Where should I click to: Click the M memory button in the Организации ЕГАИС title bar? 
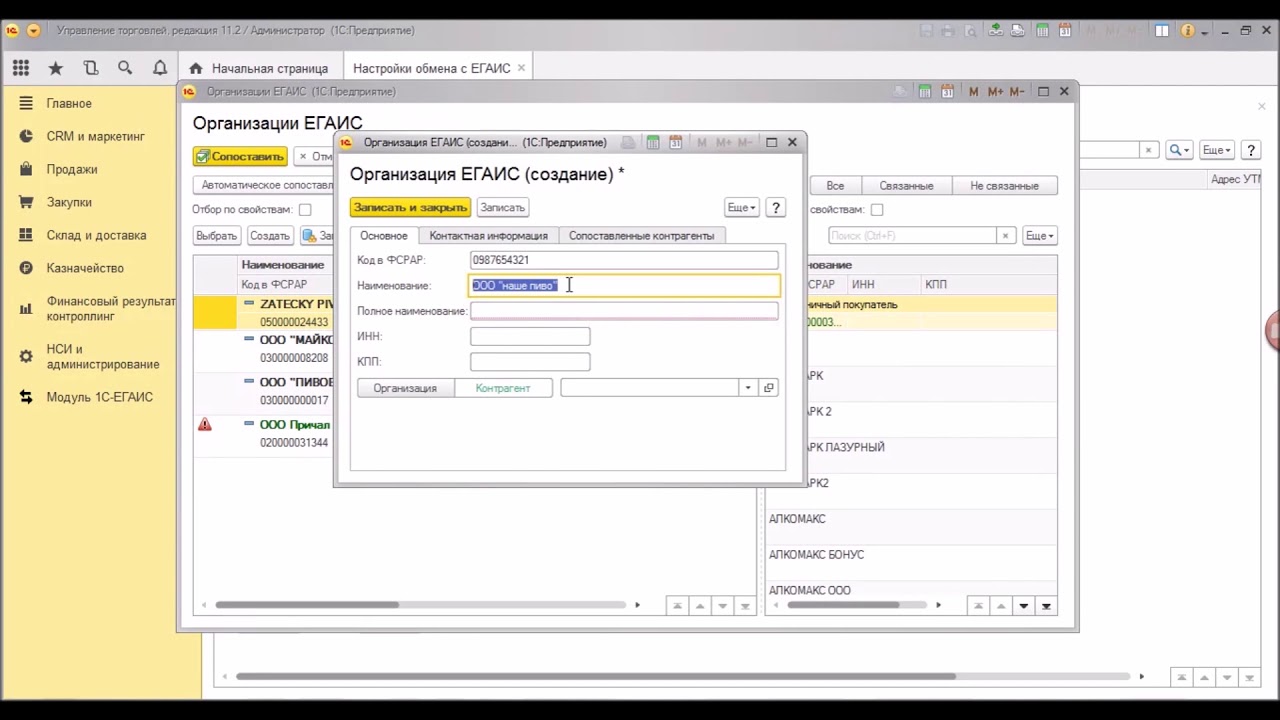(974, 91)
